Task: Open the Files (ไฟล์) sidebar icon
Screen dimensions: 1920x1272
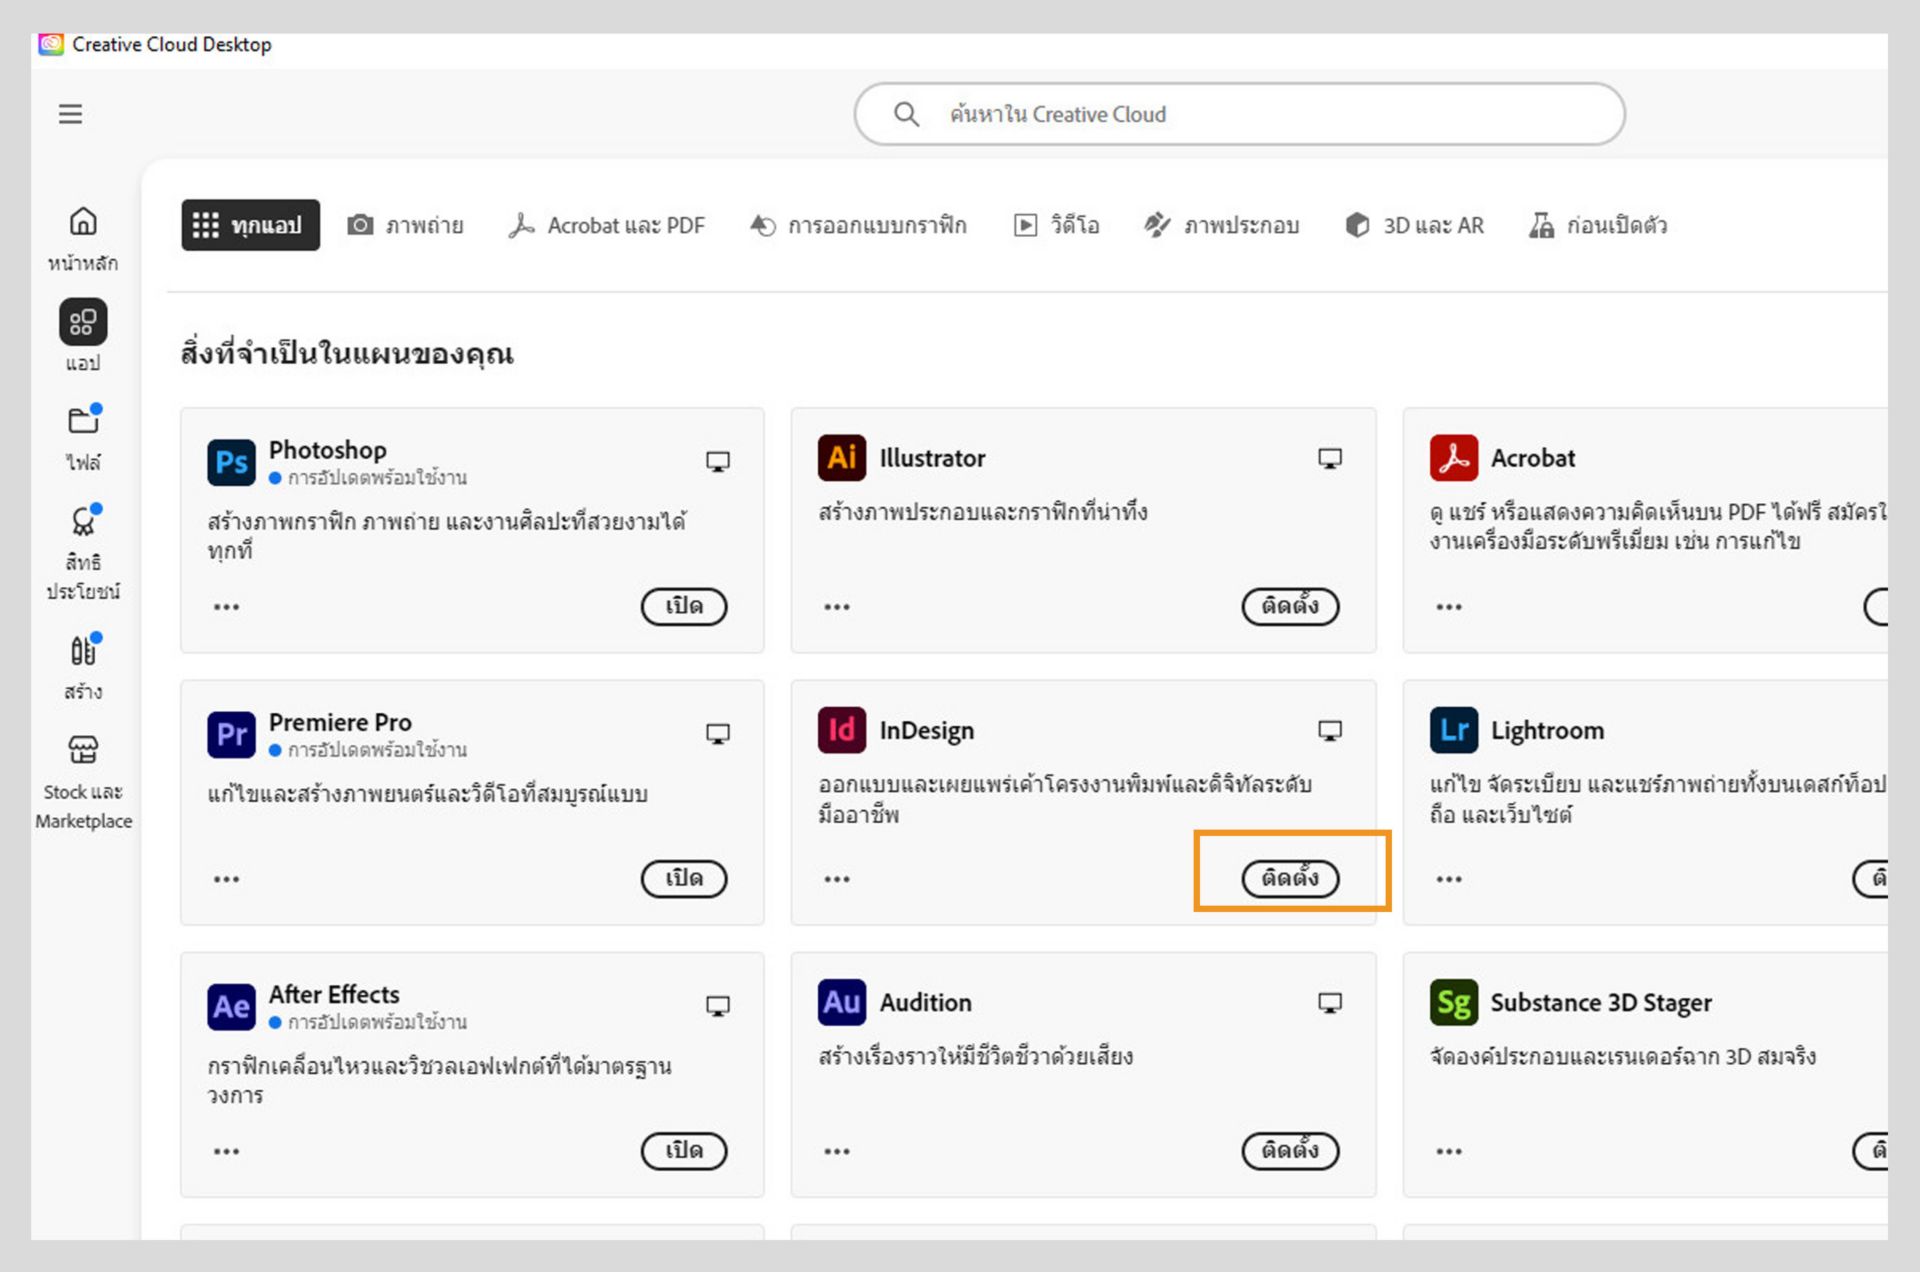Action: click(x=83, y=420)
